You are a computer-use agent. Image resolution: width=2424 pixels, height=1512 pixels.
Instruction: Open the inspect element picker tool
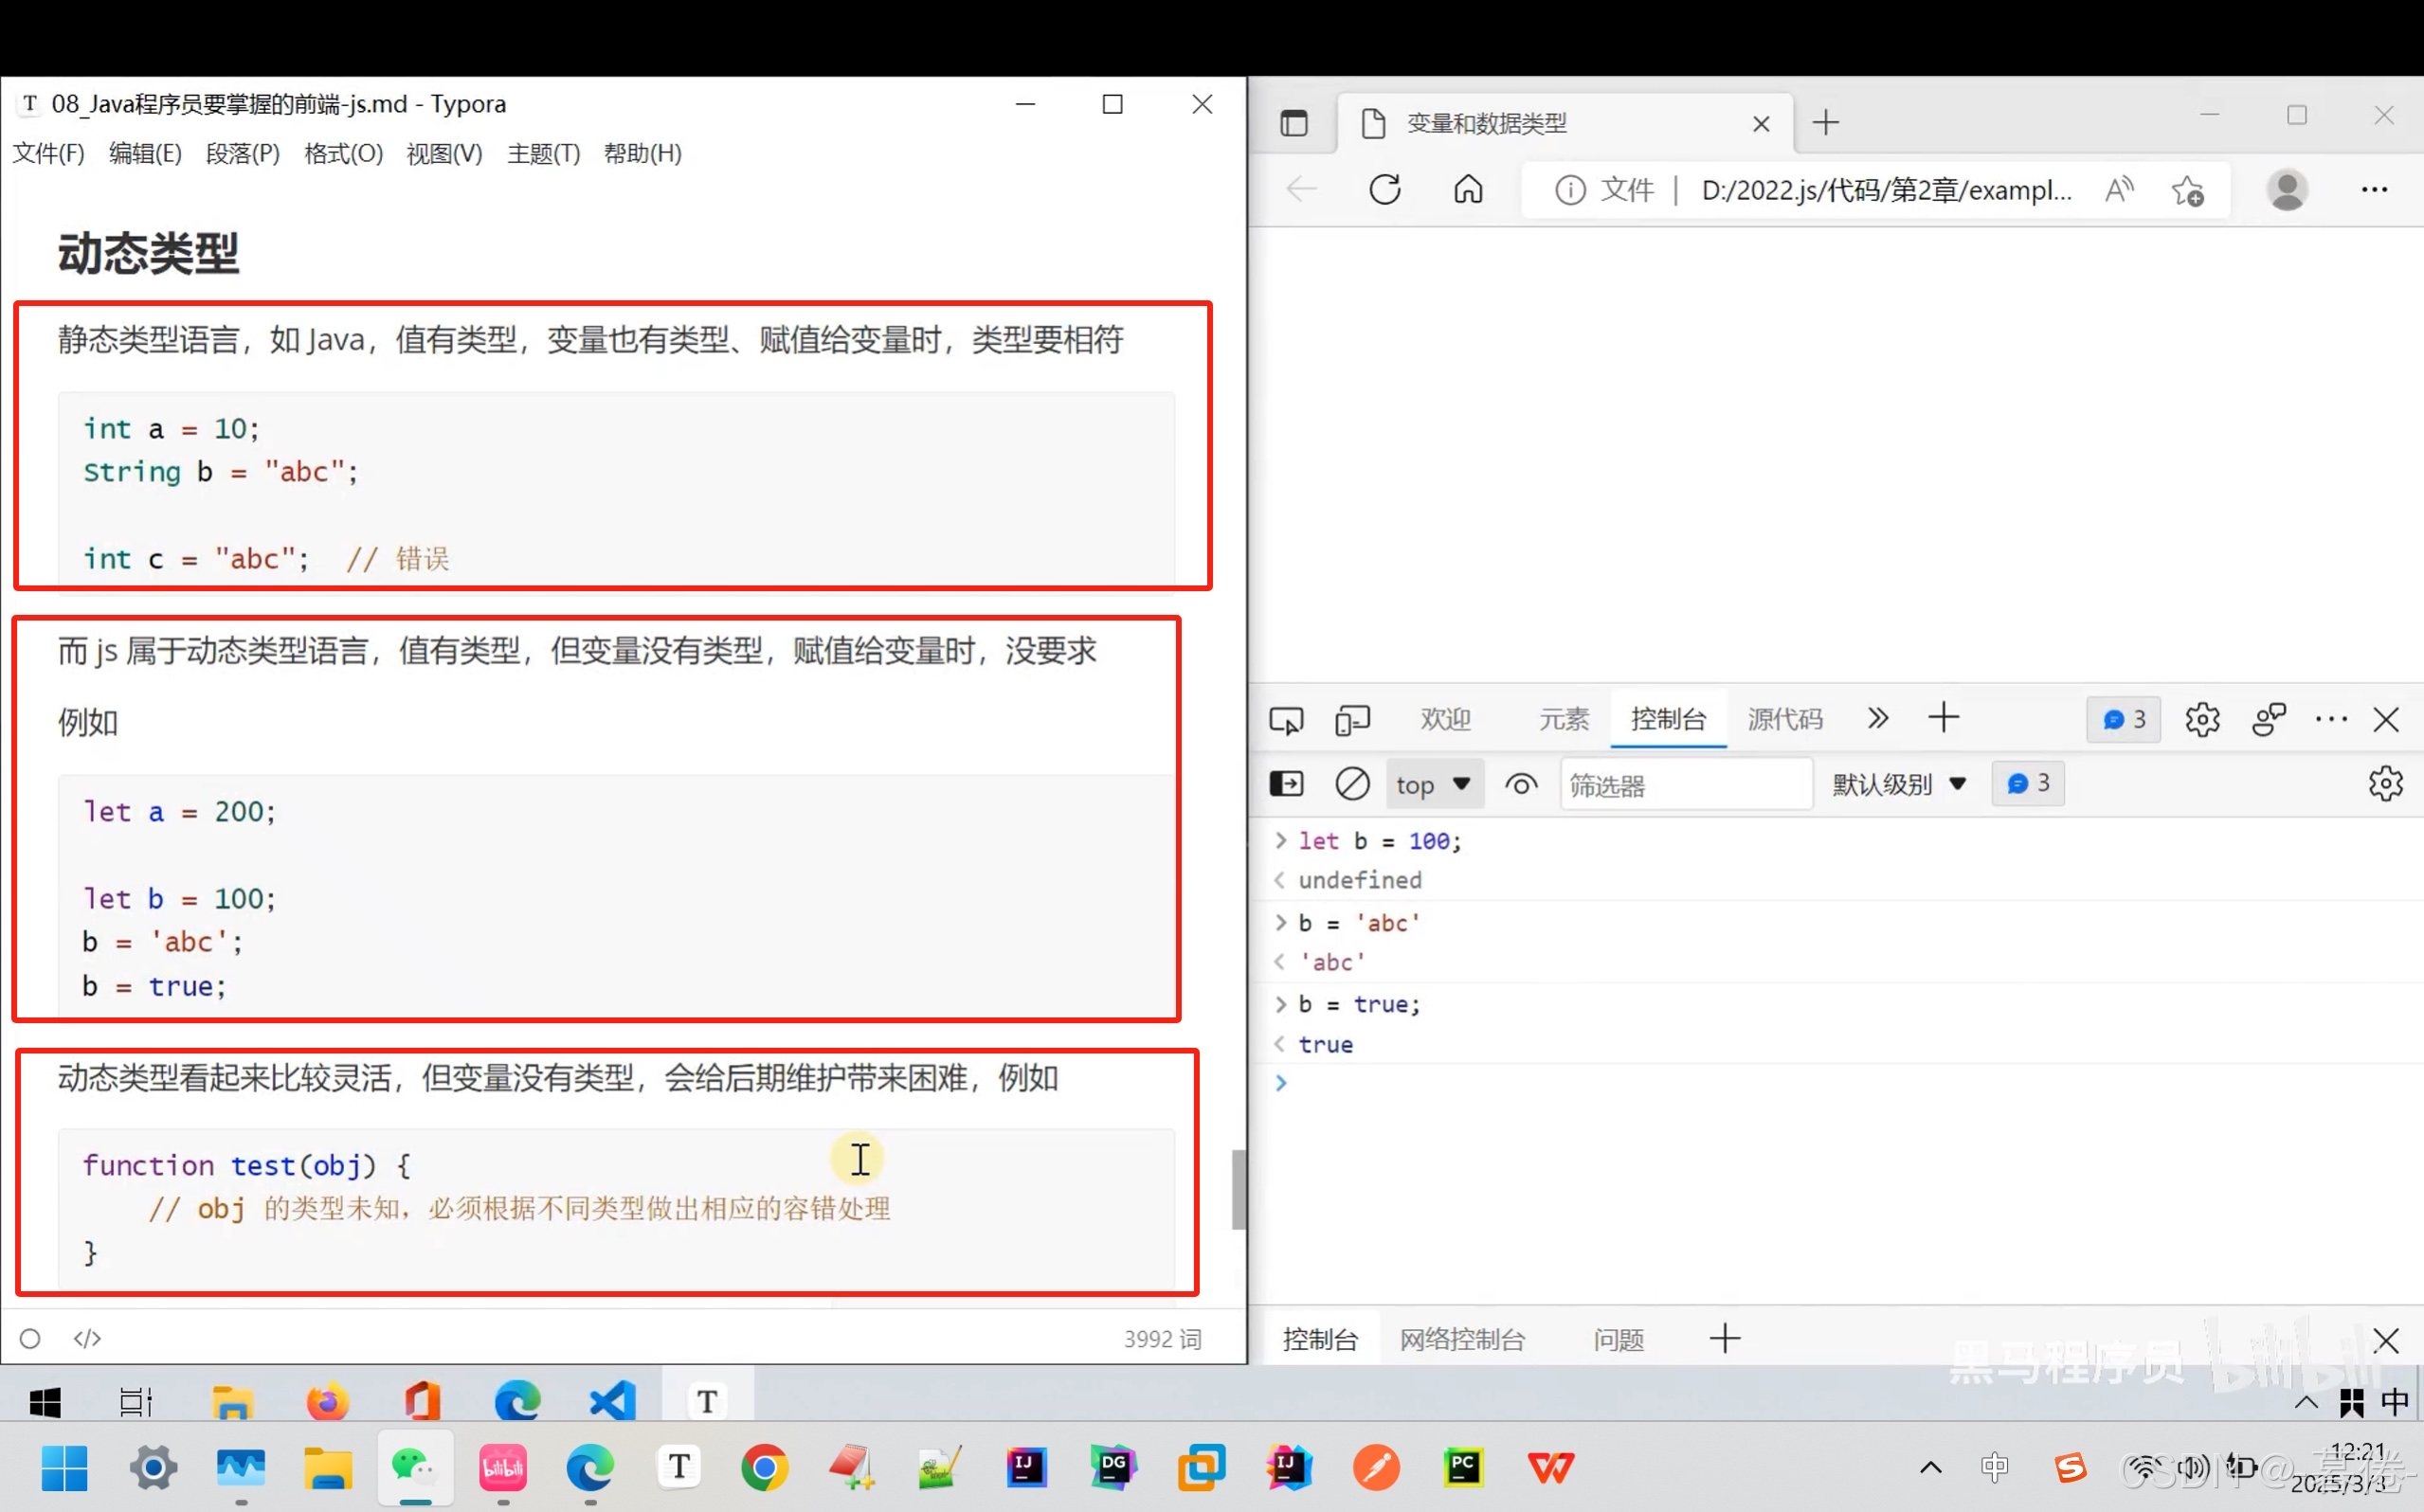(1286, 719)
